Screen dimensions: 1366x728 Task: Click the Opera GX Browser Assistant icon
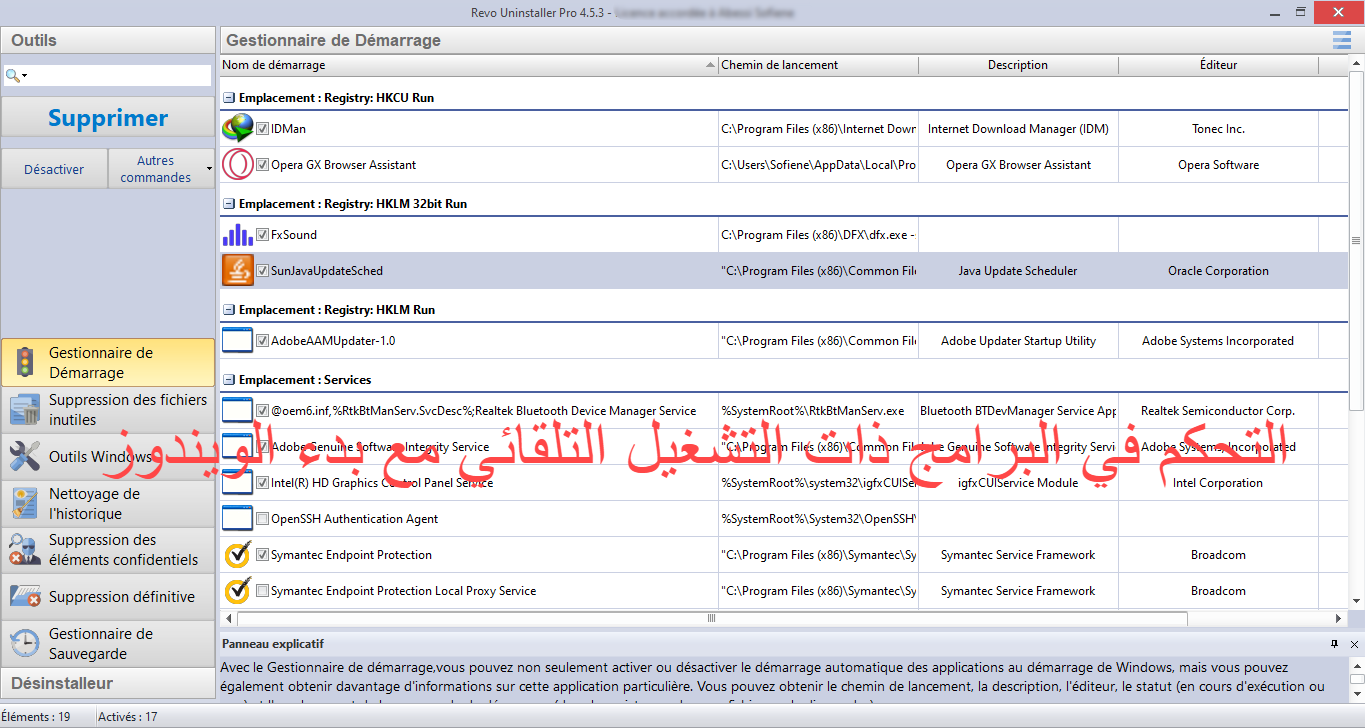(x=237, y=164)
